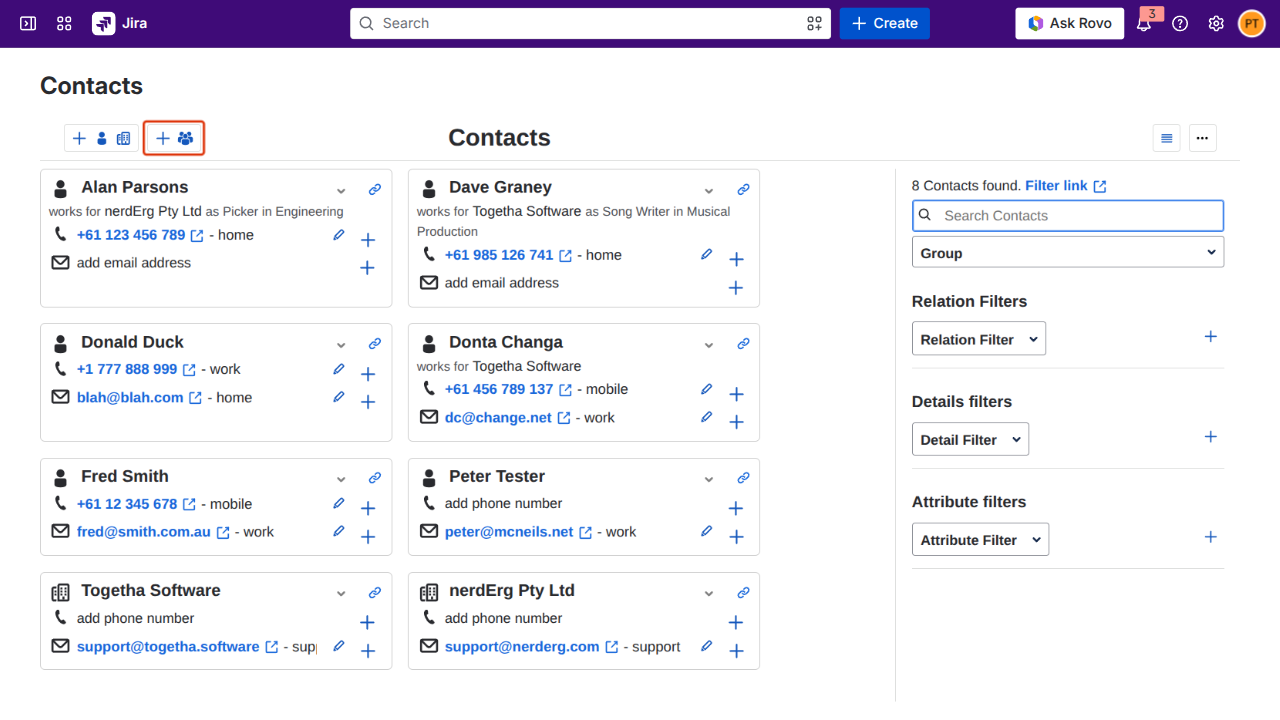The width and height of the screenshot is (1280, 720).
Task: Toggle the Jira sidebar panel icon
Action: [x=28, y=23]
